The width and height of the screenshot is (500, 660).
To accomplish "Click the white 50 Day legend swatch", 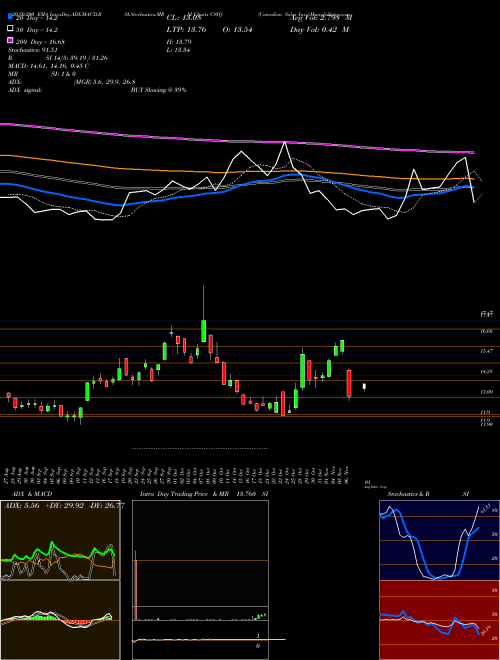I will [x=10, y=29].
